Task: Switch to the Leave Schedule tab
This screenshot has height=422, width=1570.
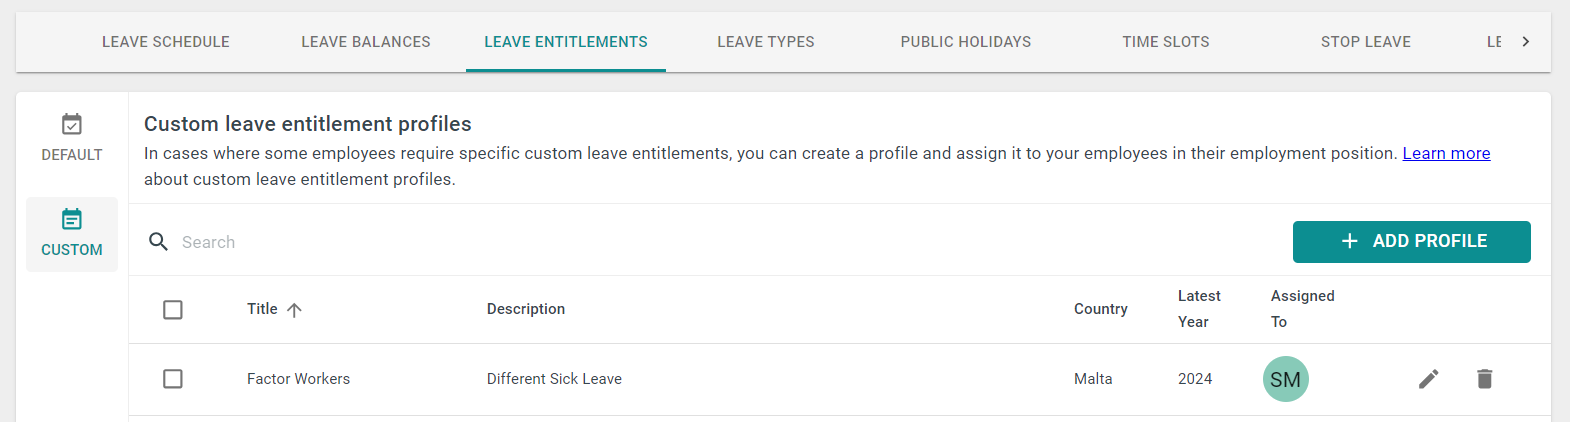Action: click(166, 42)
